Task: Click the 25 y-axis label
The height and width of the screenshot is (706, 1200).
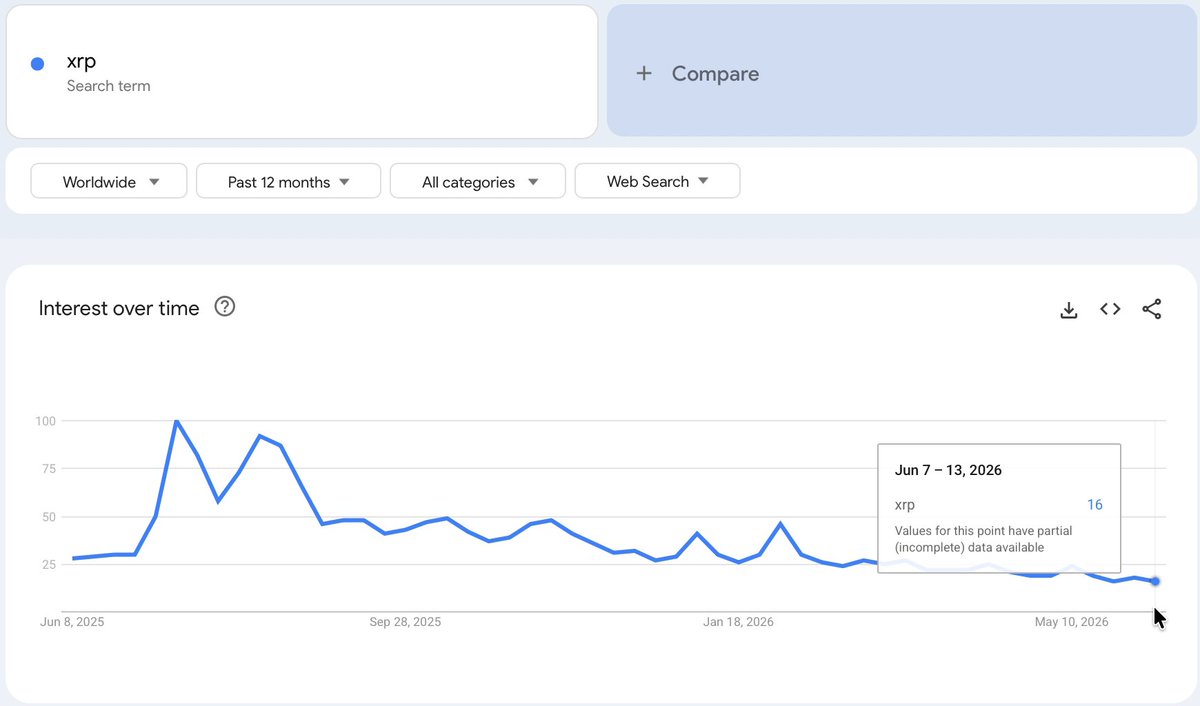Action: click(x=49, y=565)
